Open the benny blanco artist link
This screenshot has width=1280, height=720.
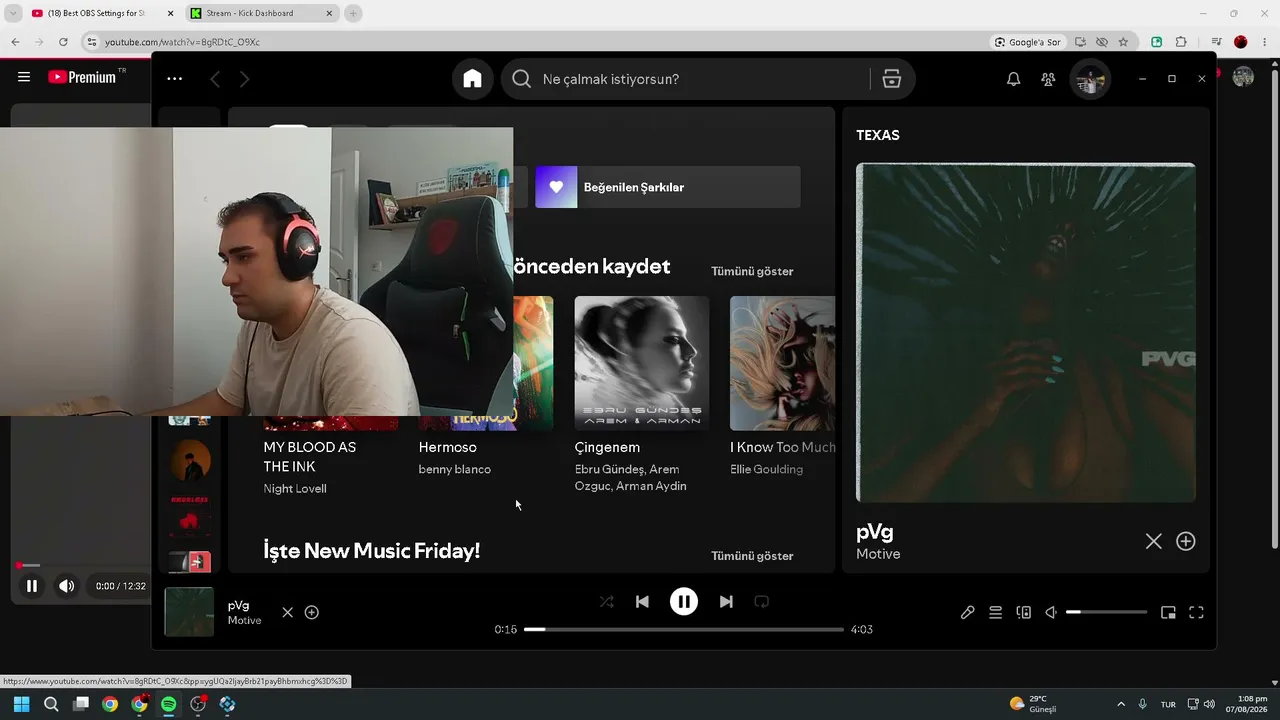tap(455, 469)
